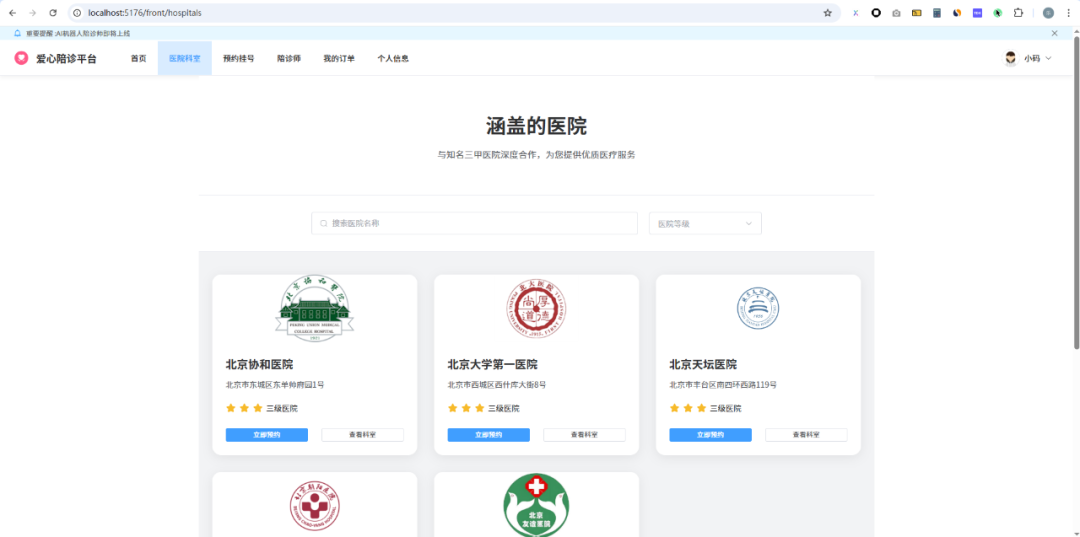
Task: Click the browser address bar URL
Action: pyautogui.click(x=145, y=13)
